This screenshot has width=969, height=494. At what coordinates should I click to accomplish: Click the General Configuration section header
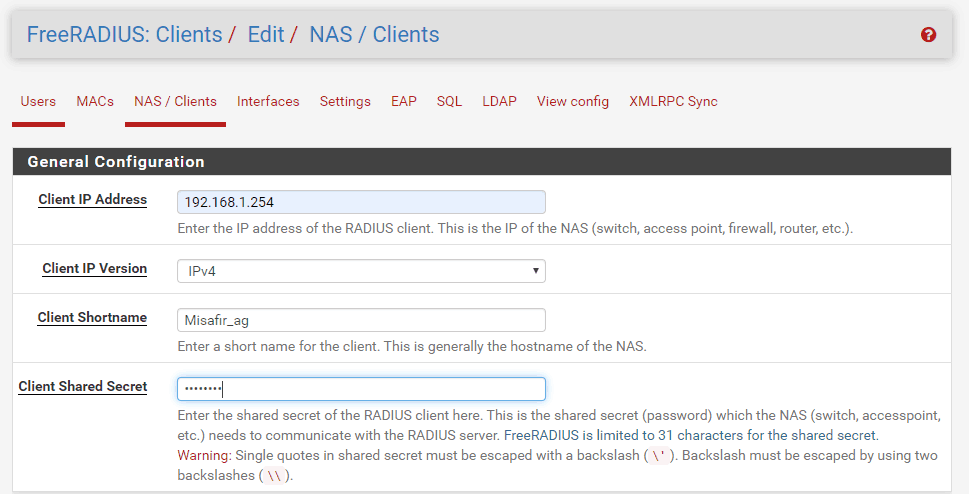[x=116, y=162]
